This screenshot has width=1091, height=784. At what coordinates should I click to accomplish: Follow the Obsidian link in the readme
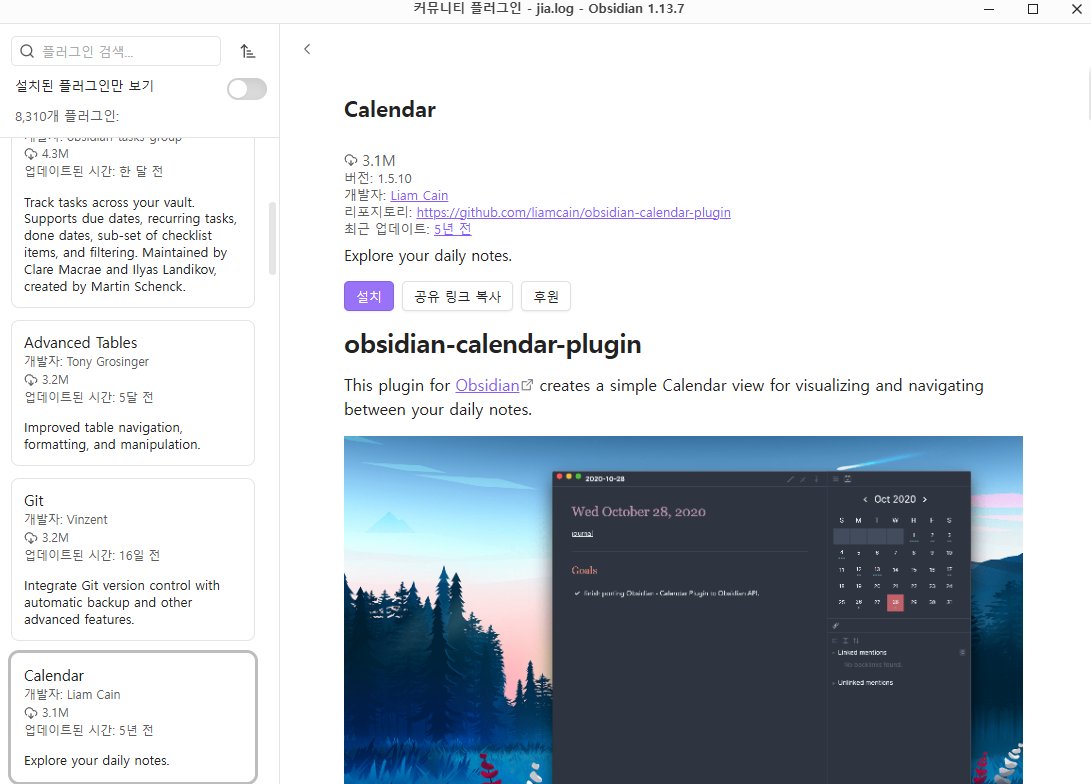point(487,385)
